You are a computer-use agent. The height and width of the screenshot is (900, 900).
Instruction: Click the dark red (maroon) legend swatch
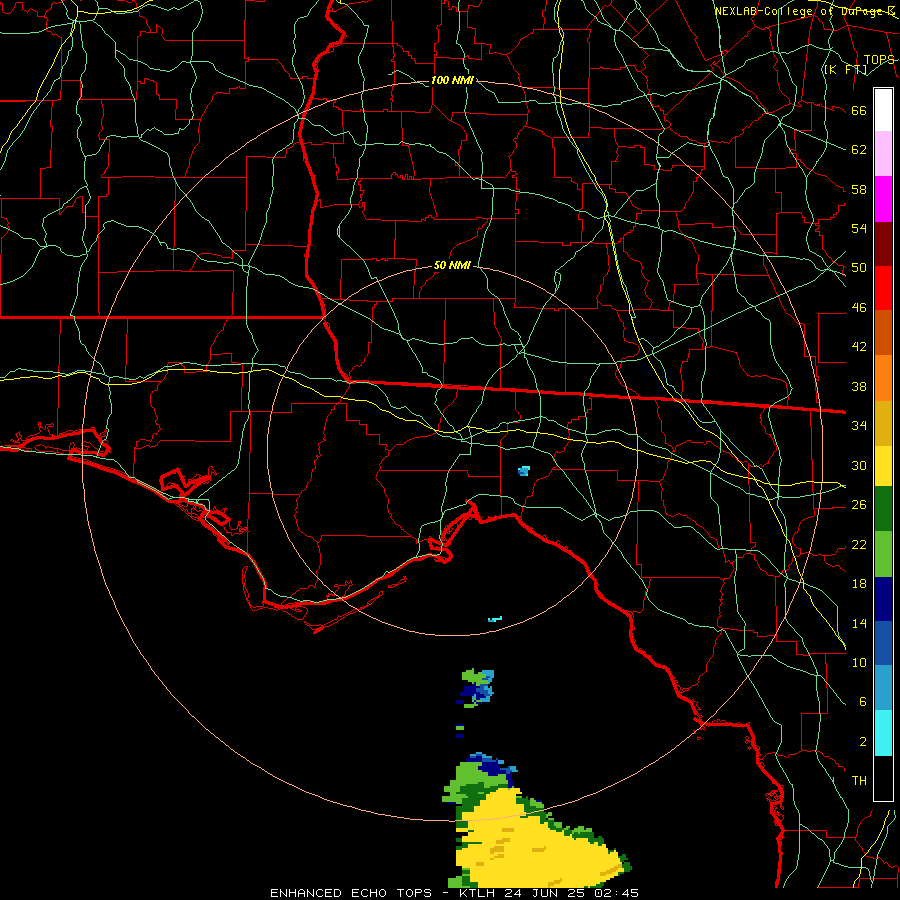click(883, 245)
